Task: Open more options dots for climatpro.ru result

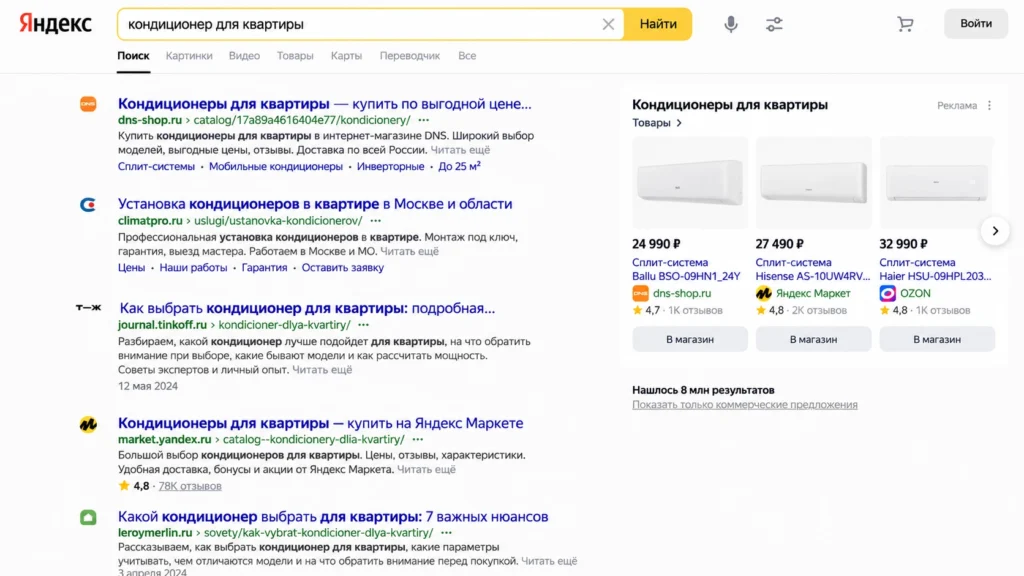Action: click(x=376, y=221)
